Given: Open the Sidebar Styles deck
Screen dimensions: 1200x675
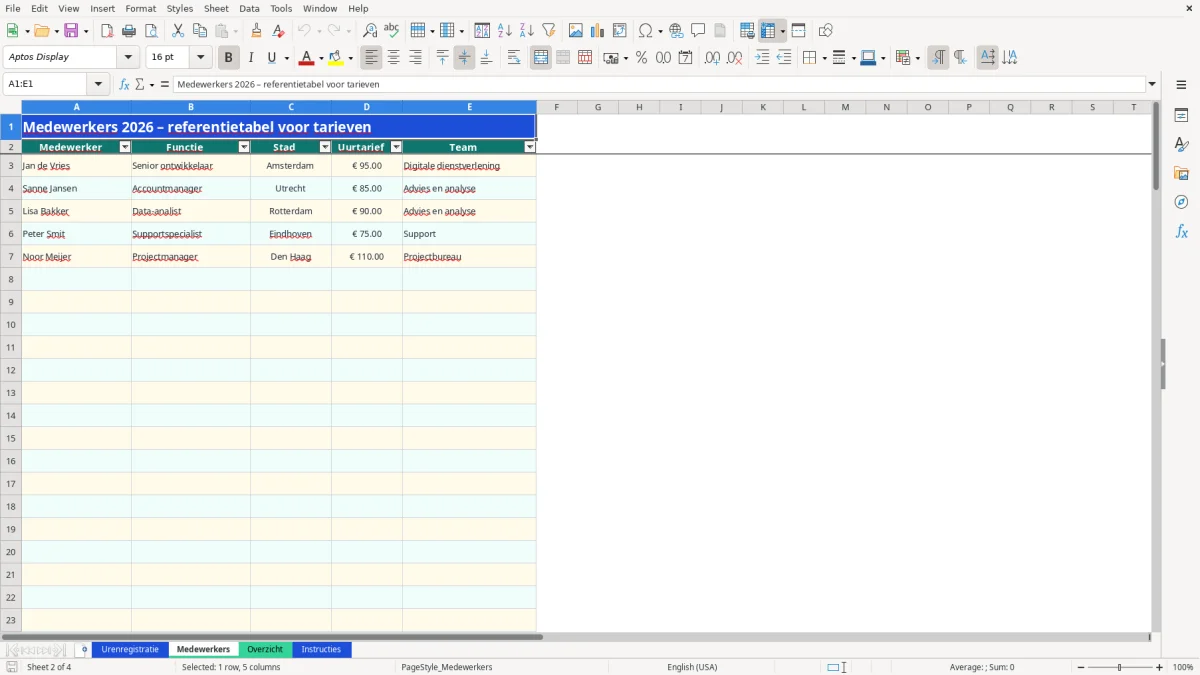Looking at the screenshot, I should click(1181, 144).
